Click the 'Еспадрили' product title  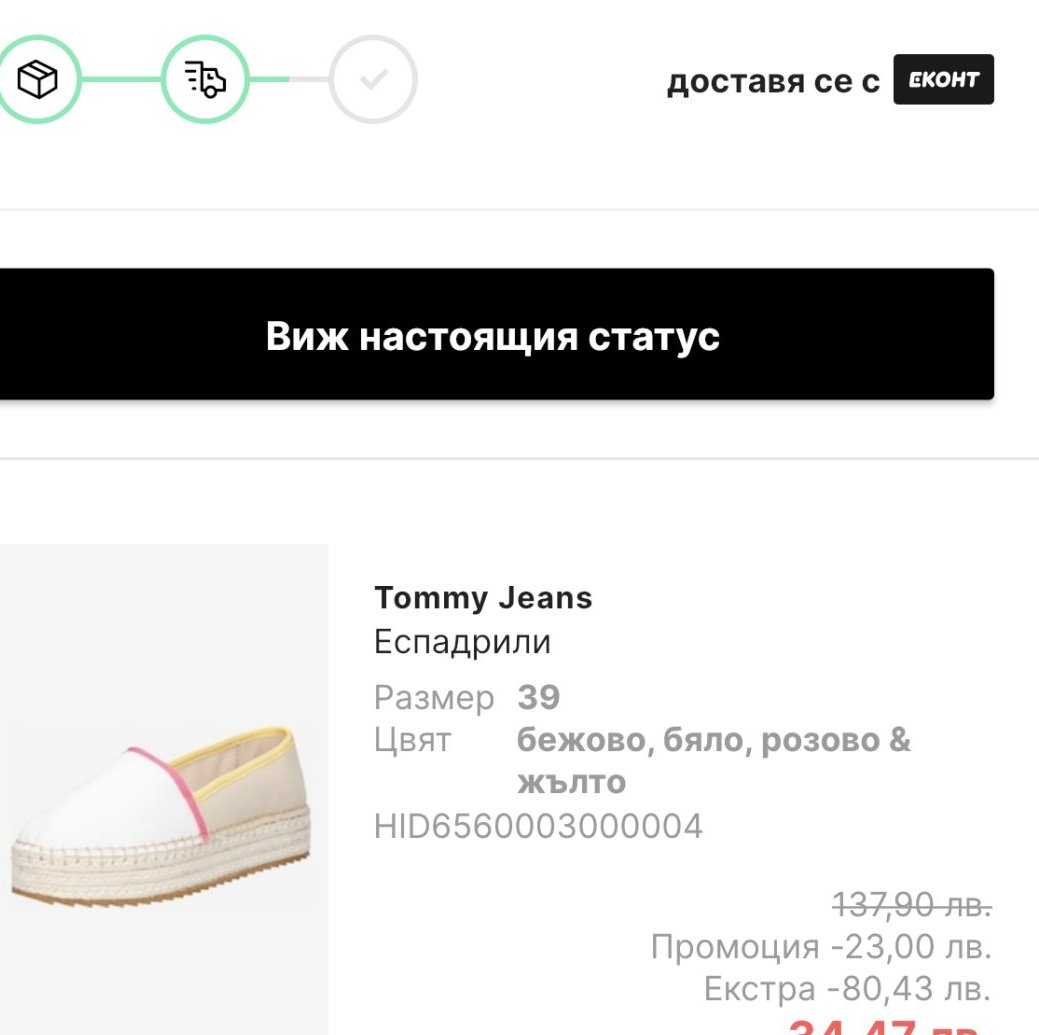point(462,642)
